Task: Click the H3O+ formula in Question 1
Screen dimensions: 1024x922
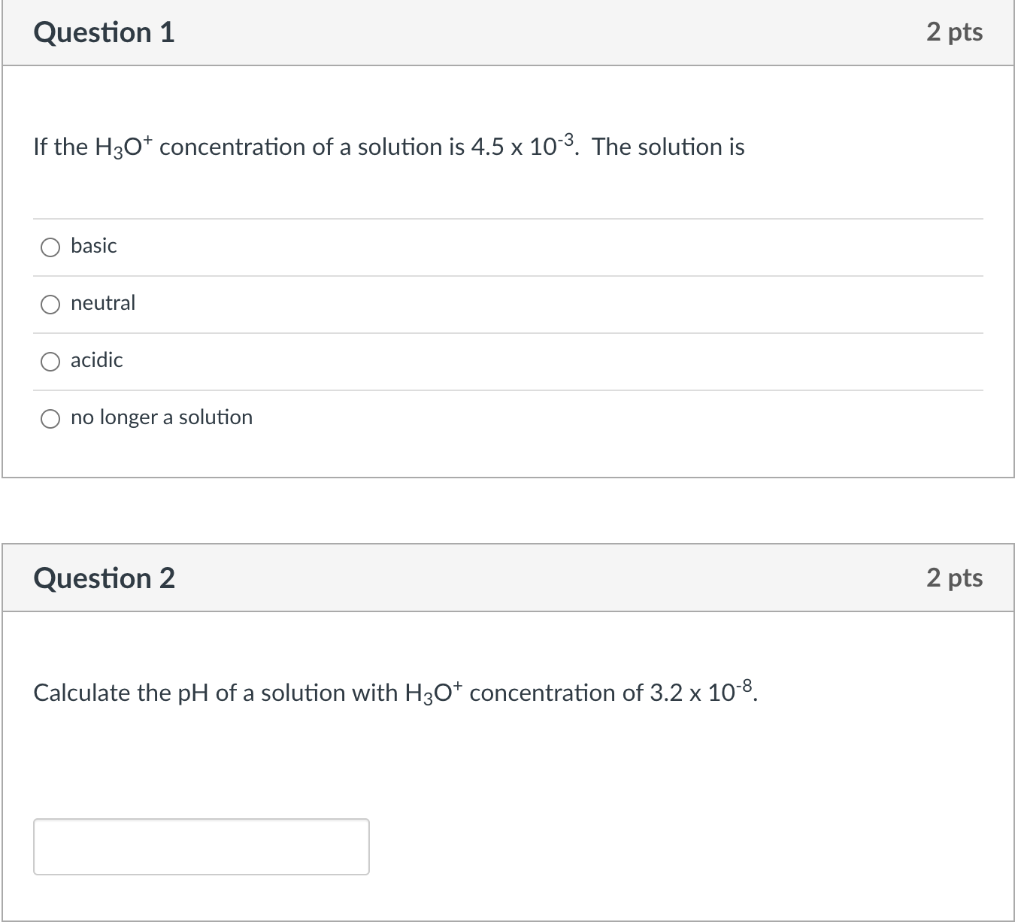Action: tap(123, 148)
